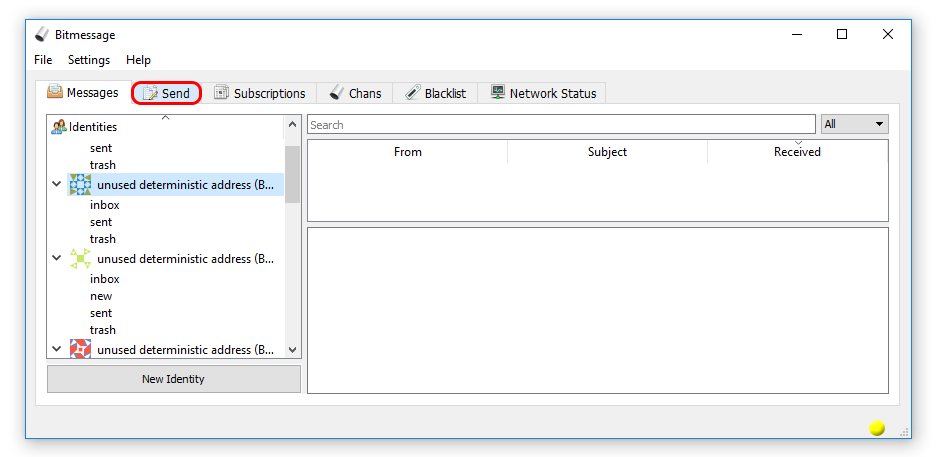Select trash under the light green identicon address
The height and width of the screenshot is (457, 940).
(103, 330)
